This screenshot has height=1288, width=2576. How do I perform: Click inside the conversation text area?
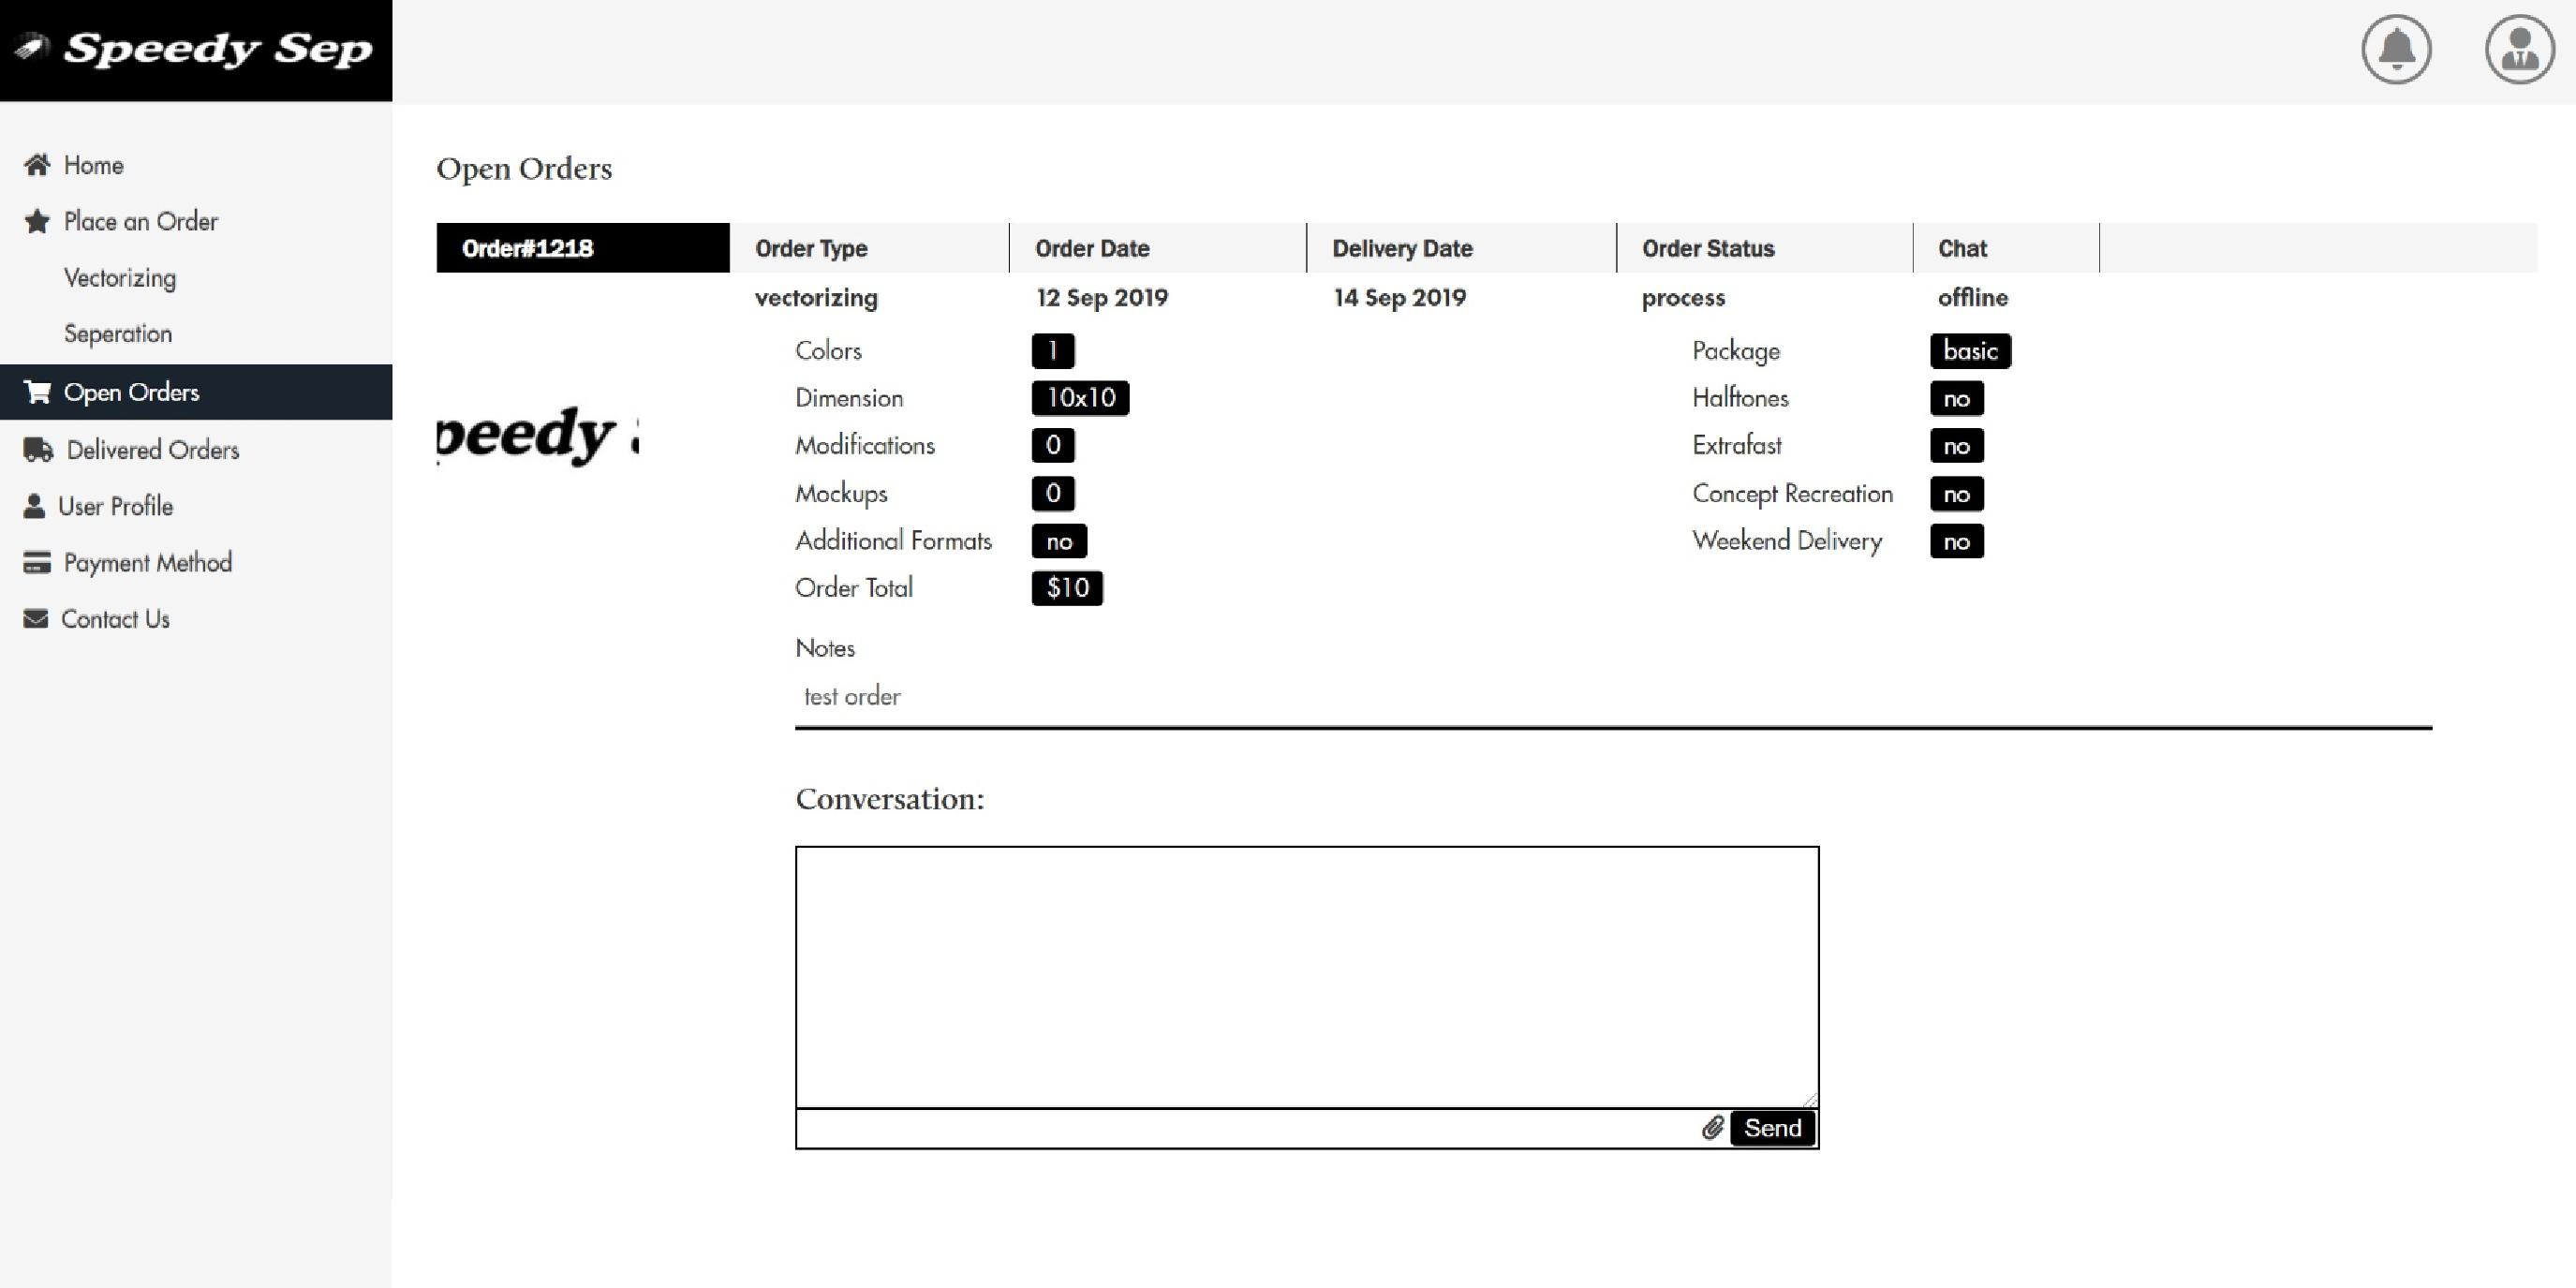tap(1307, 977)
